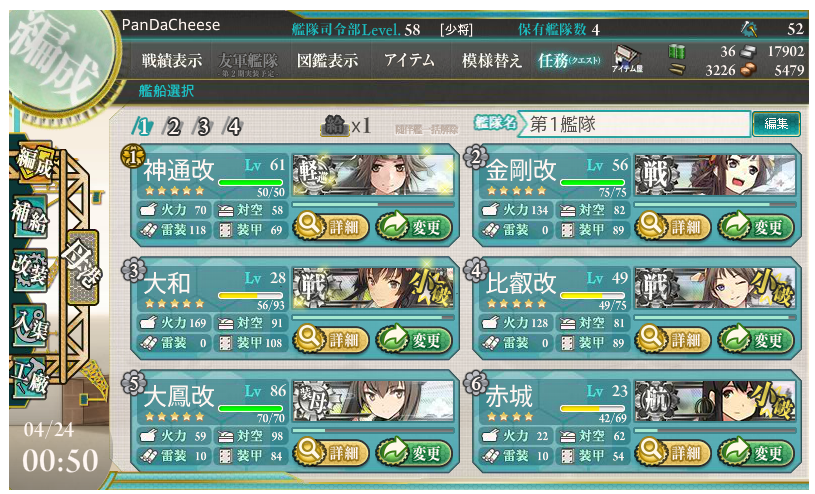
Task: Click the 編集 edit fleet name button
Action: 776,124
